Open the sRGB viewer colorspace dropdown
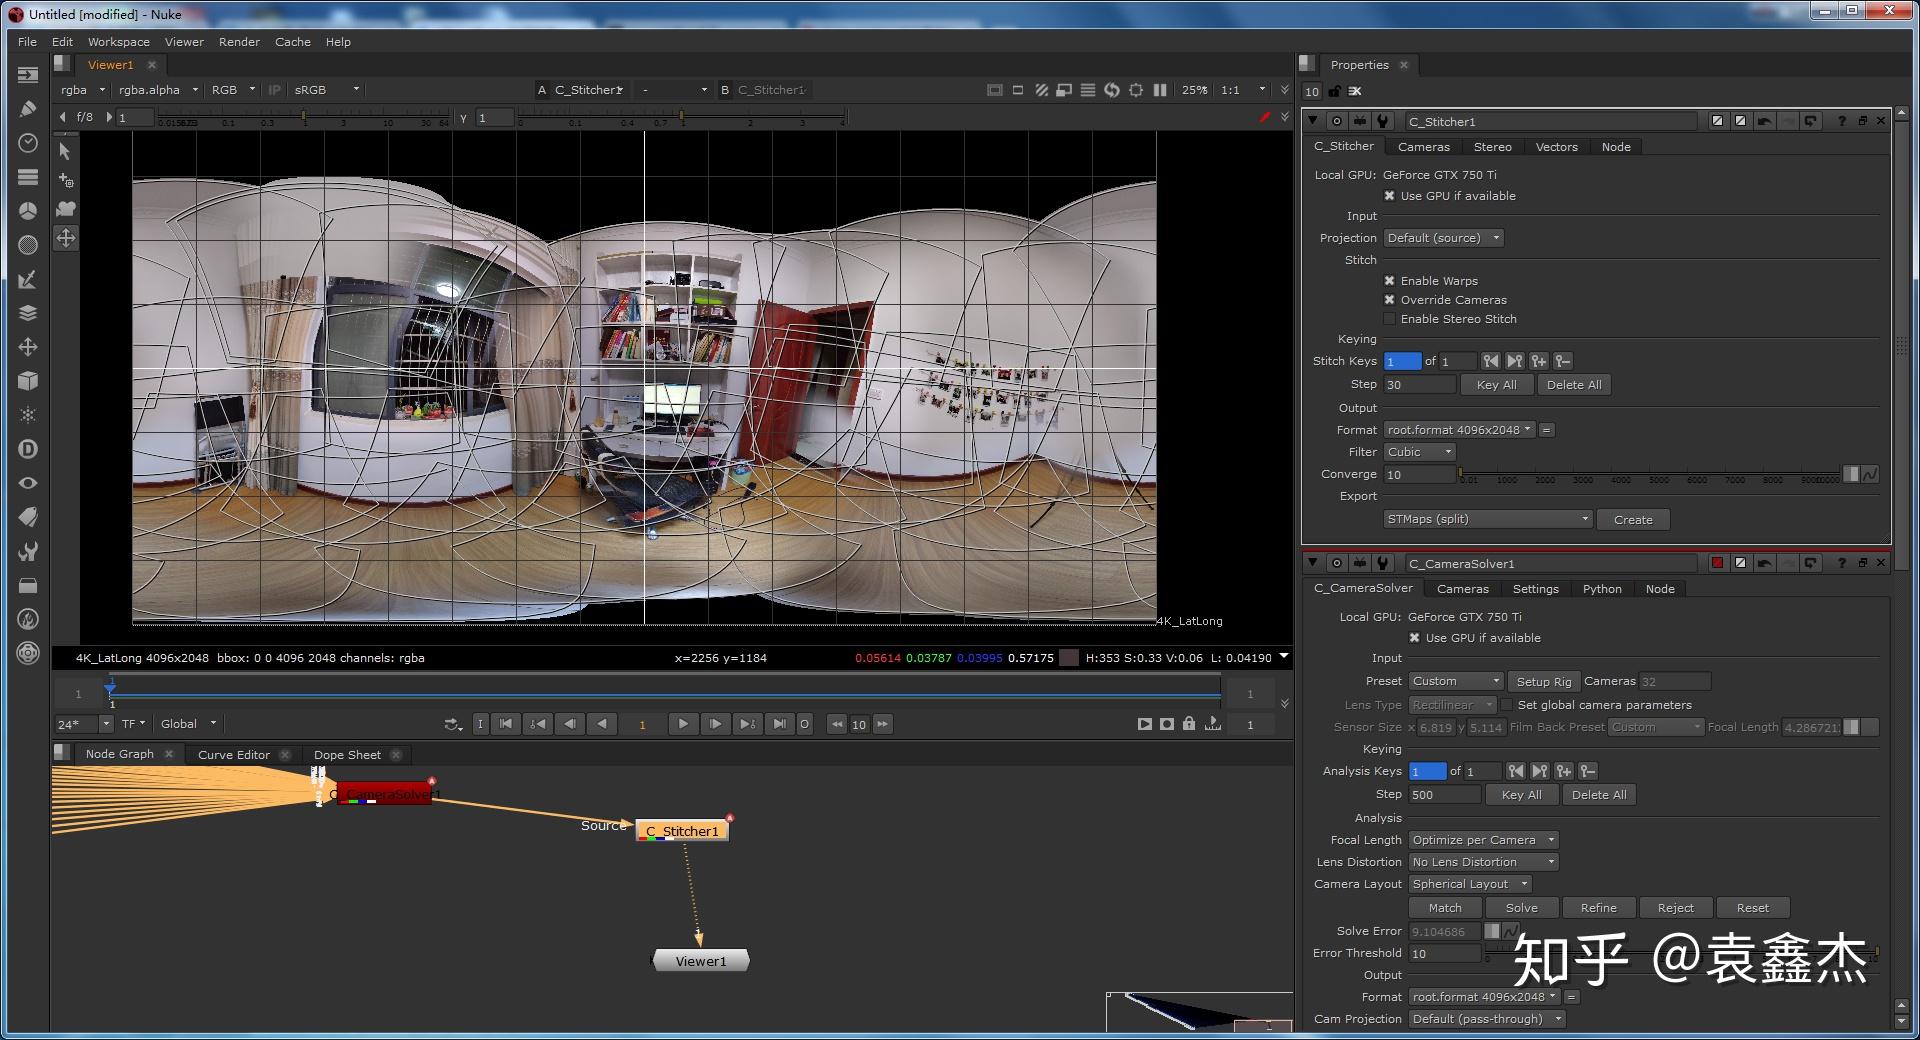This screenshot has width=1920, height=1040. tap(326, 90)
